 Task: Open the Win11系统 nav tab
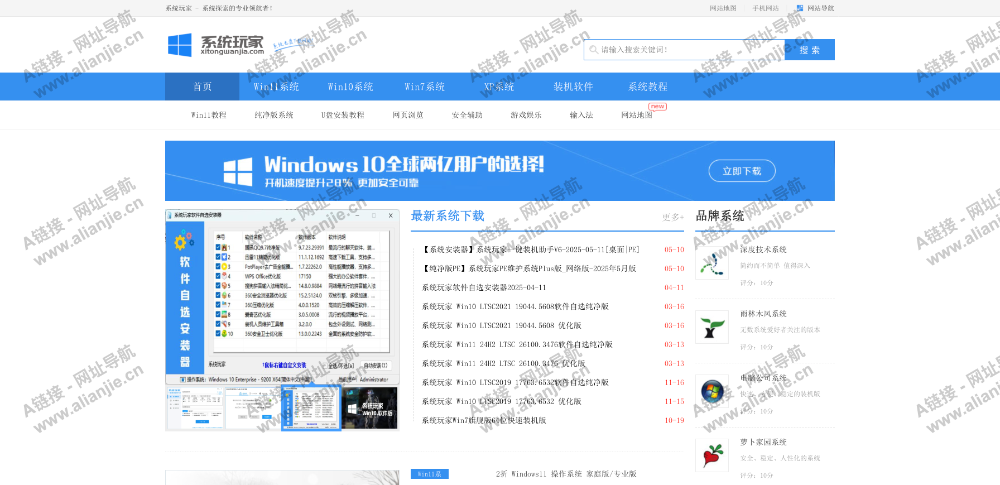[x=276, y=87]
